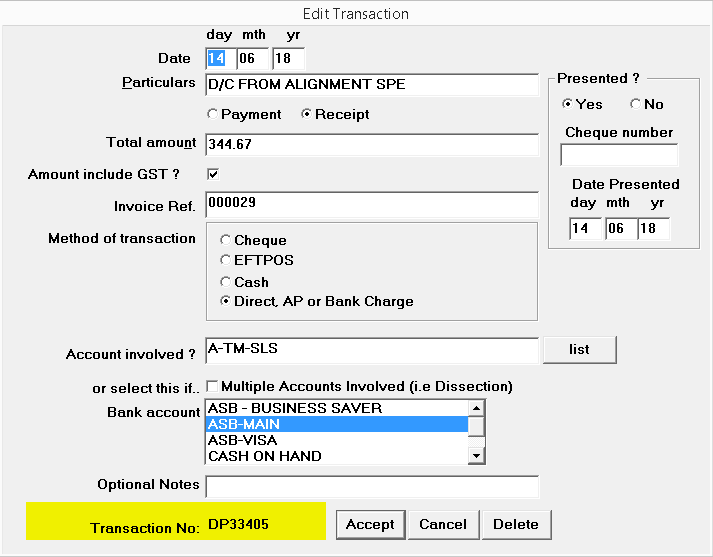Click the transaction number DP33405
Image resolution: width=713 pixels, height=557 pixels.
click(238, 524)
